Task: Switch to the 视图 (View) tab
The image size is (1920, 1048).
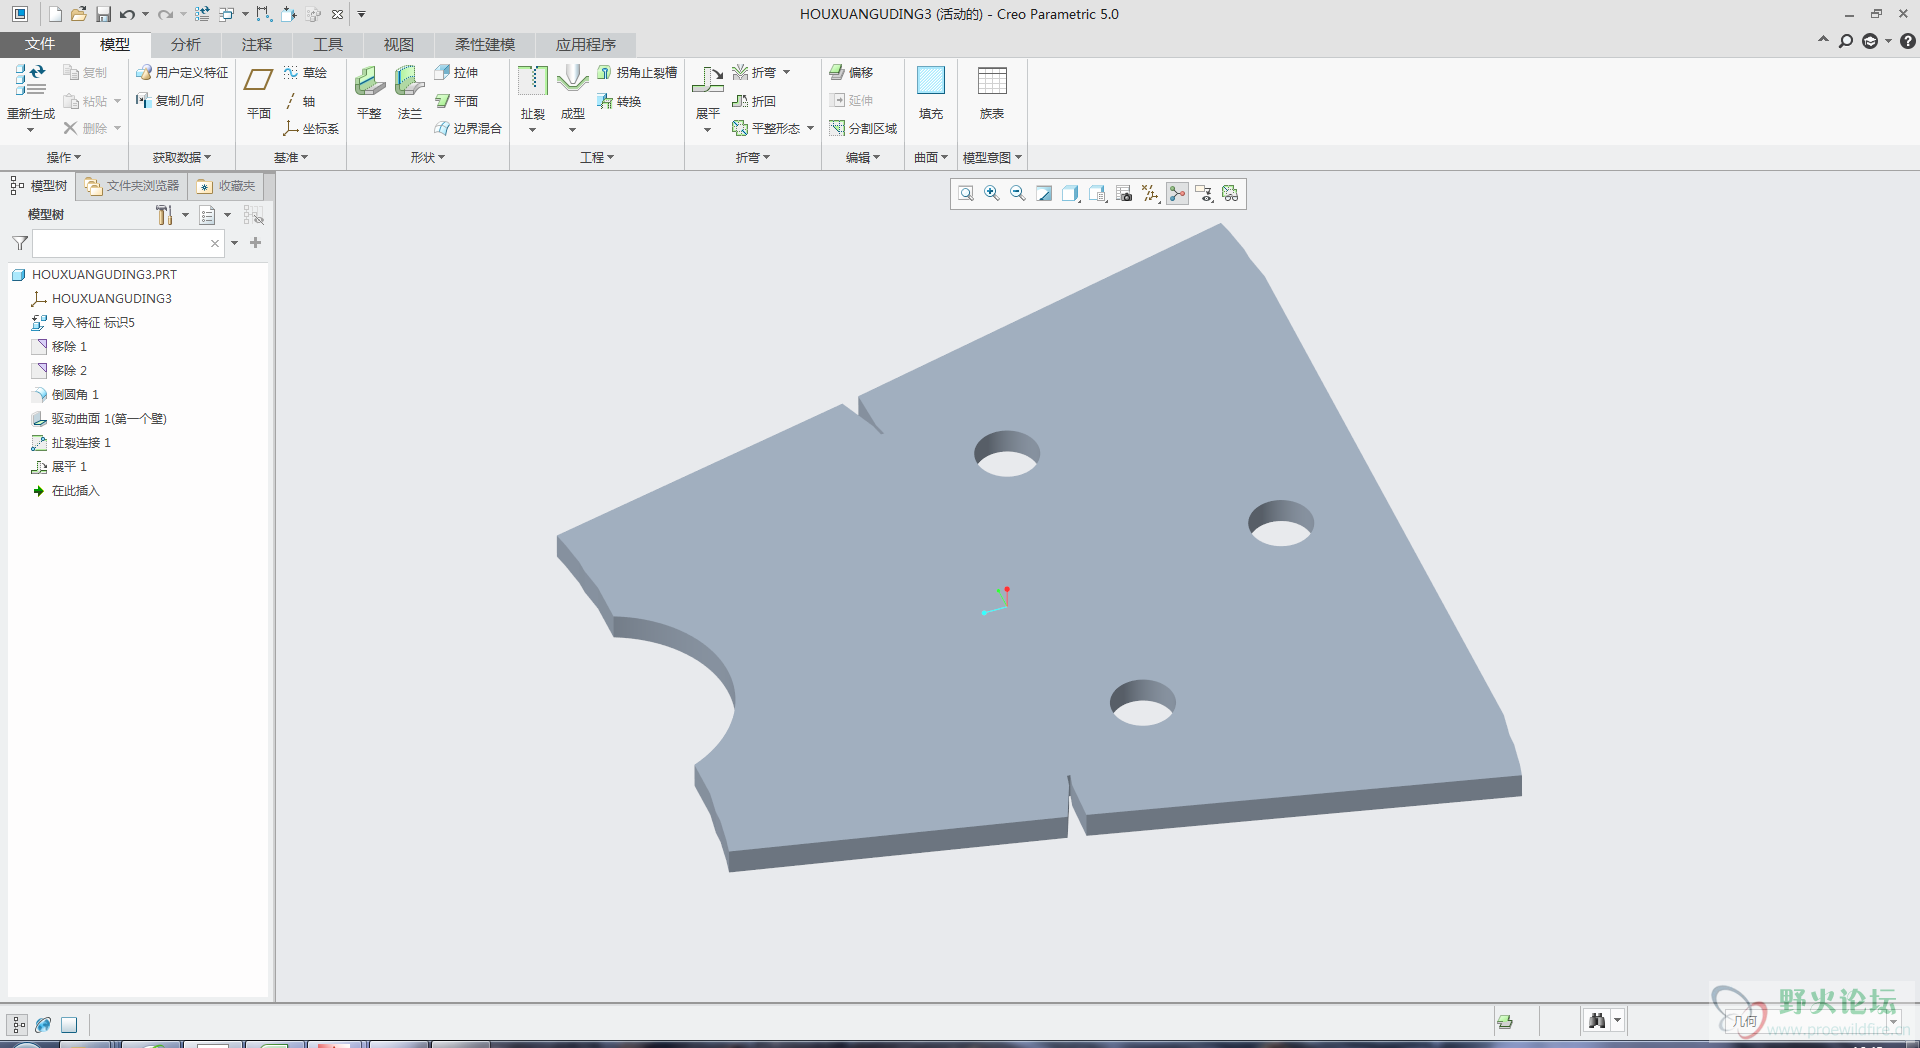Action: tap(399, 44)
